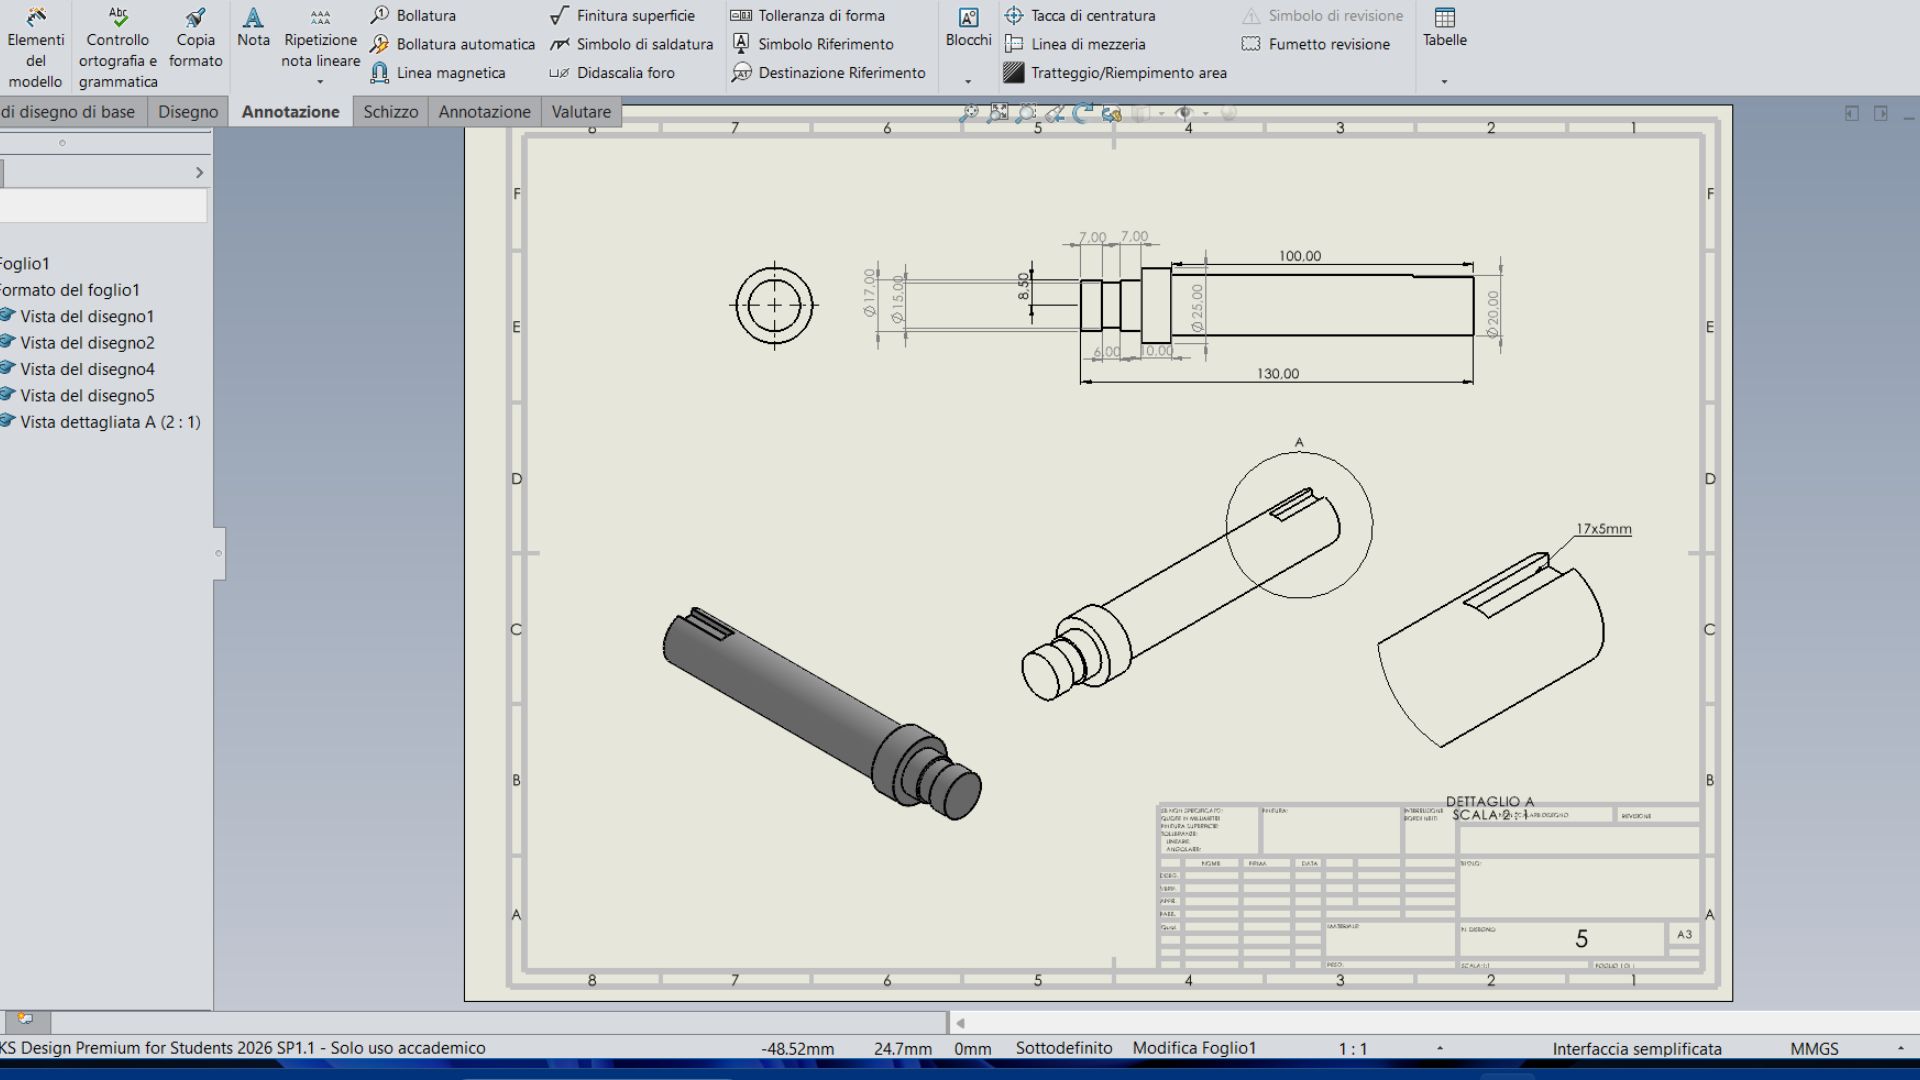The width and height of the screenshot is (1920, 1080).
Task: Insert a Nota annotation
Action: point(253,28)
